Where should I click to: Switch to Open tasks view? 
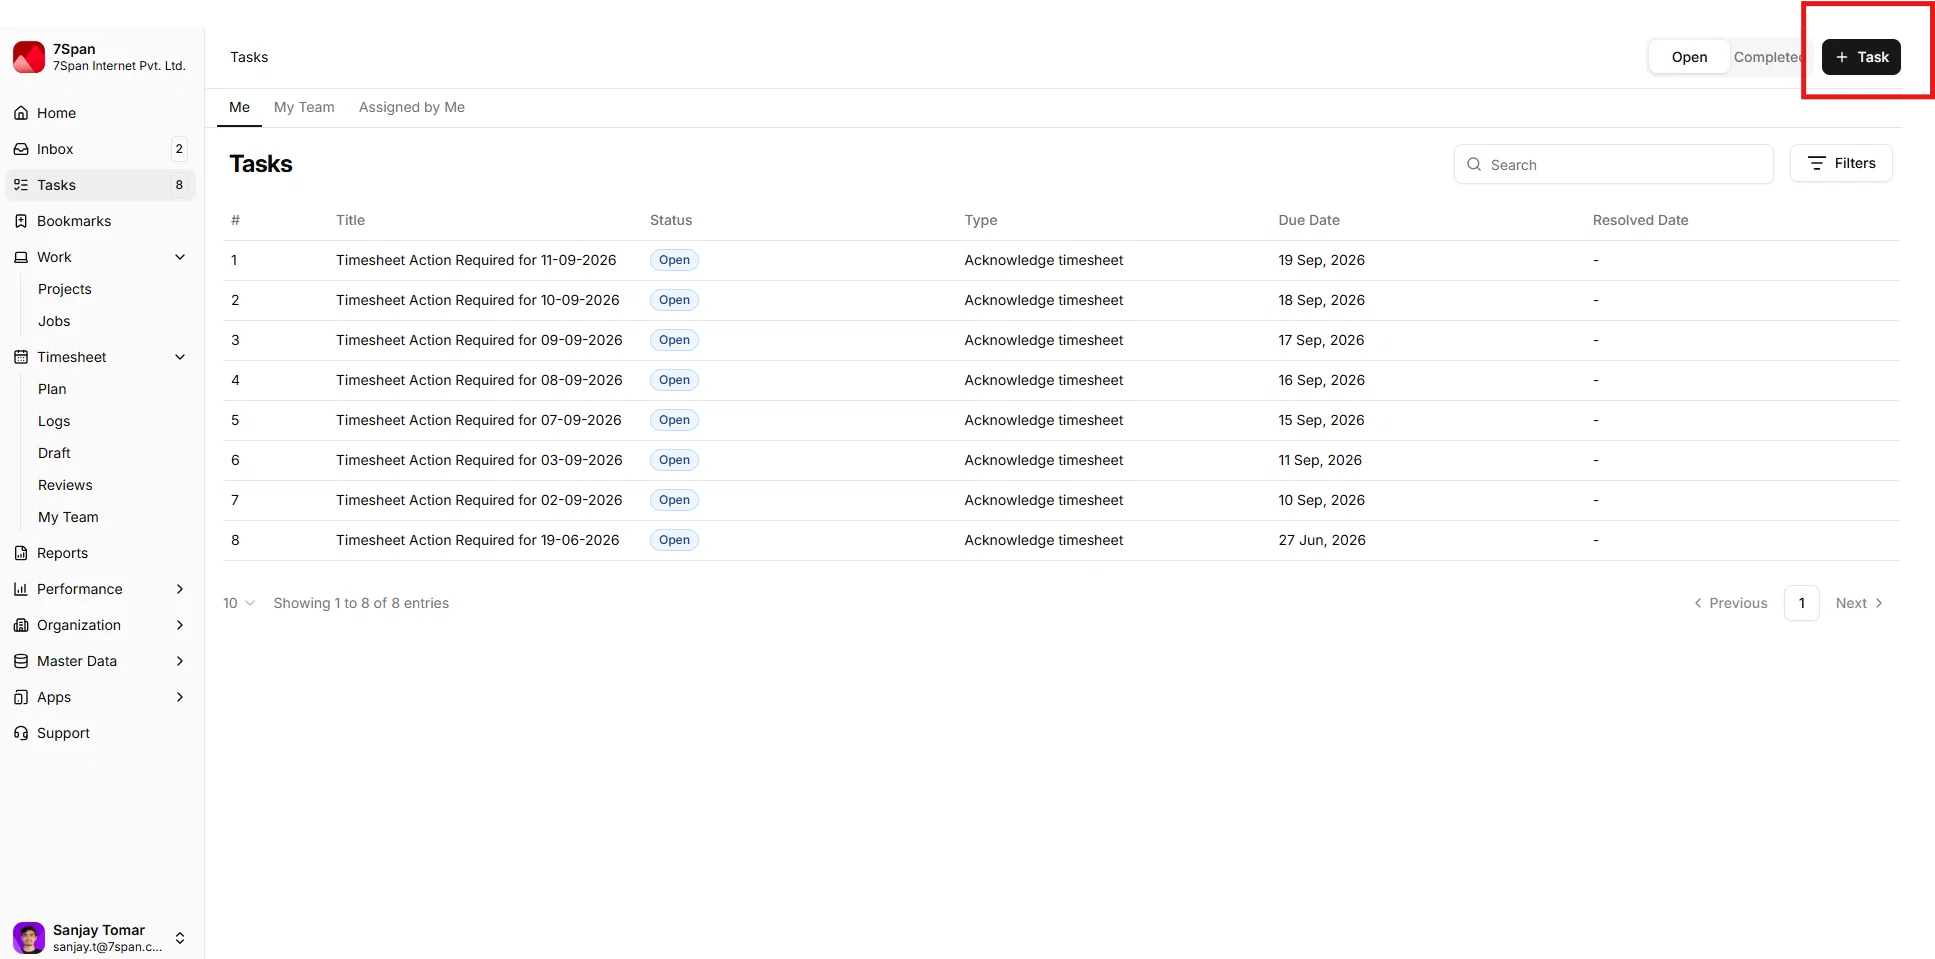1689,57
